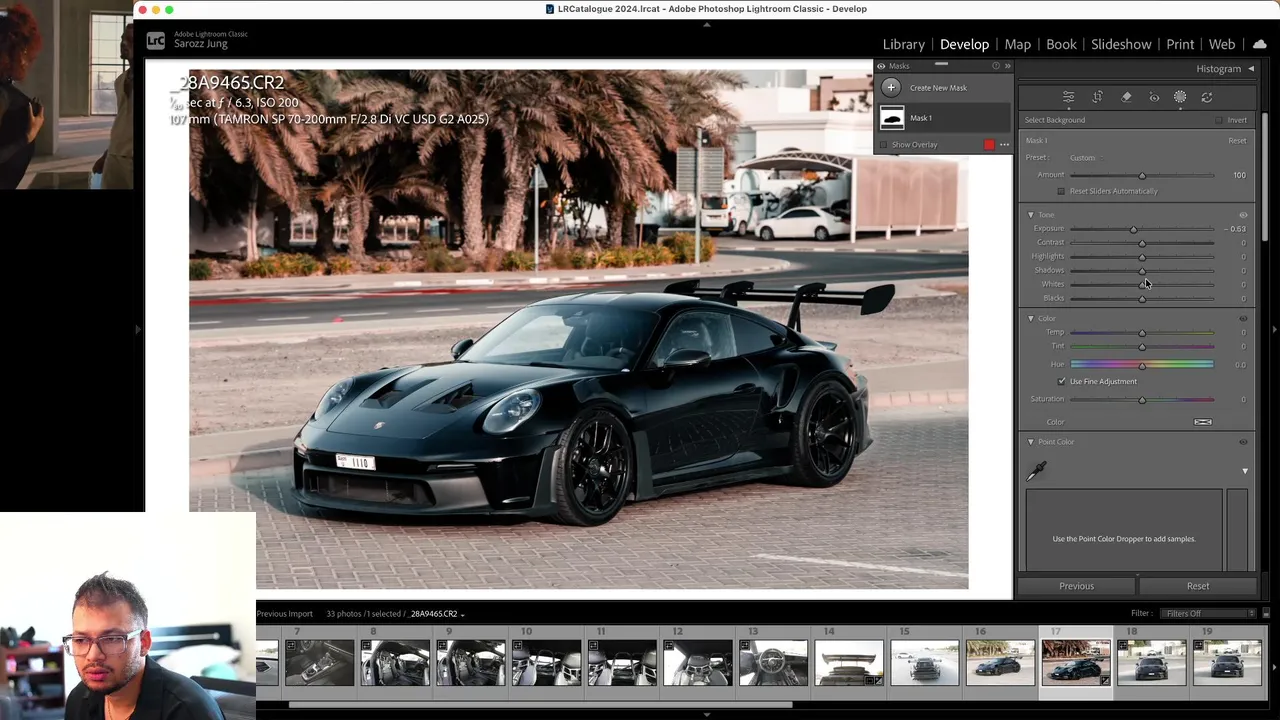Image resolution: width=1280 pixels, height=720 pixels.
Task: Click the cloud sync status icon
Action: (1260, 44)
